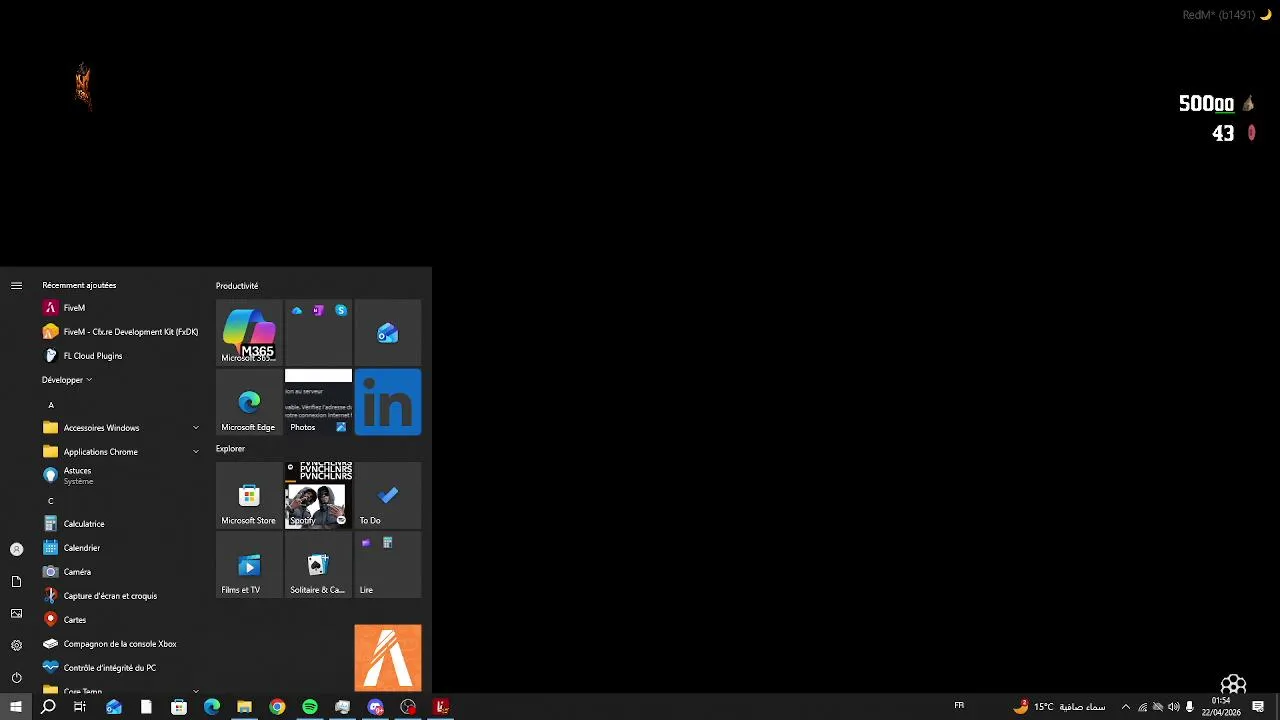Open Google Chrome from taskbar
Image resolution: width=1280 pixels, height=720 pixels.
coord(277,707)
